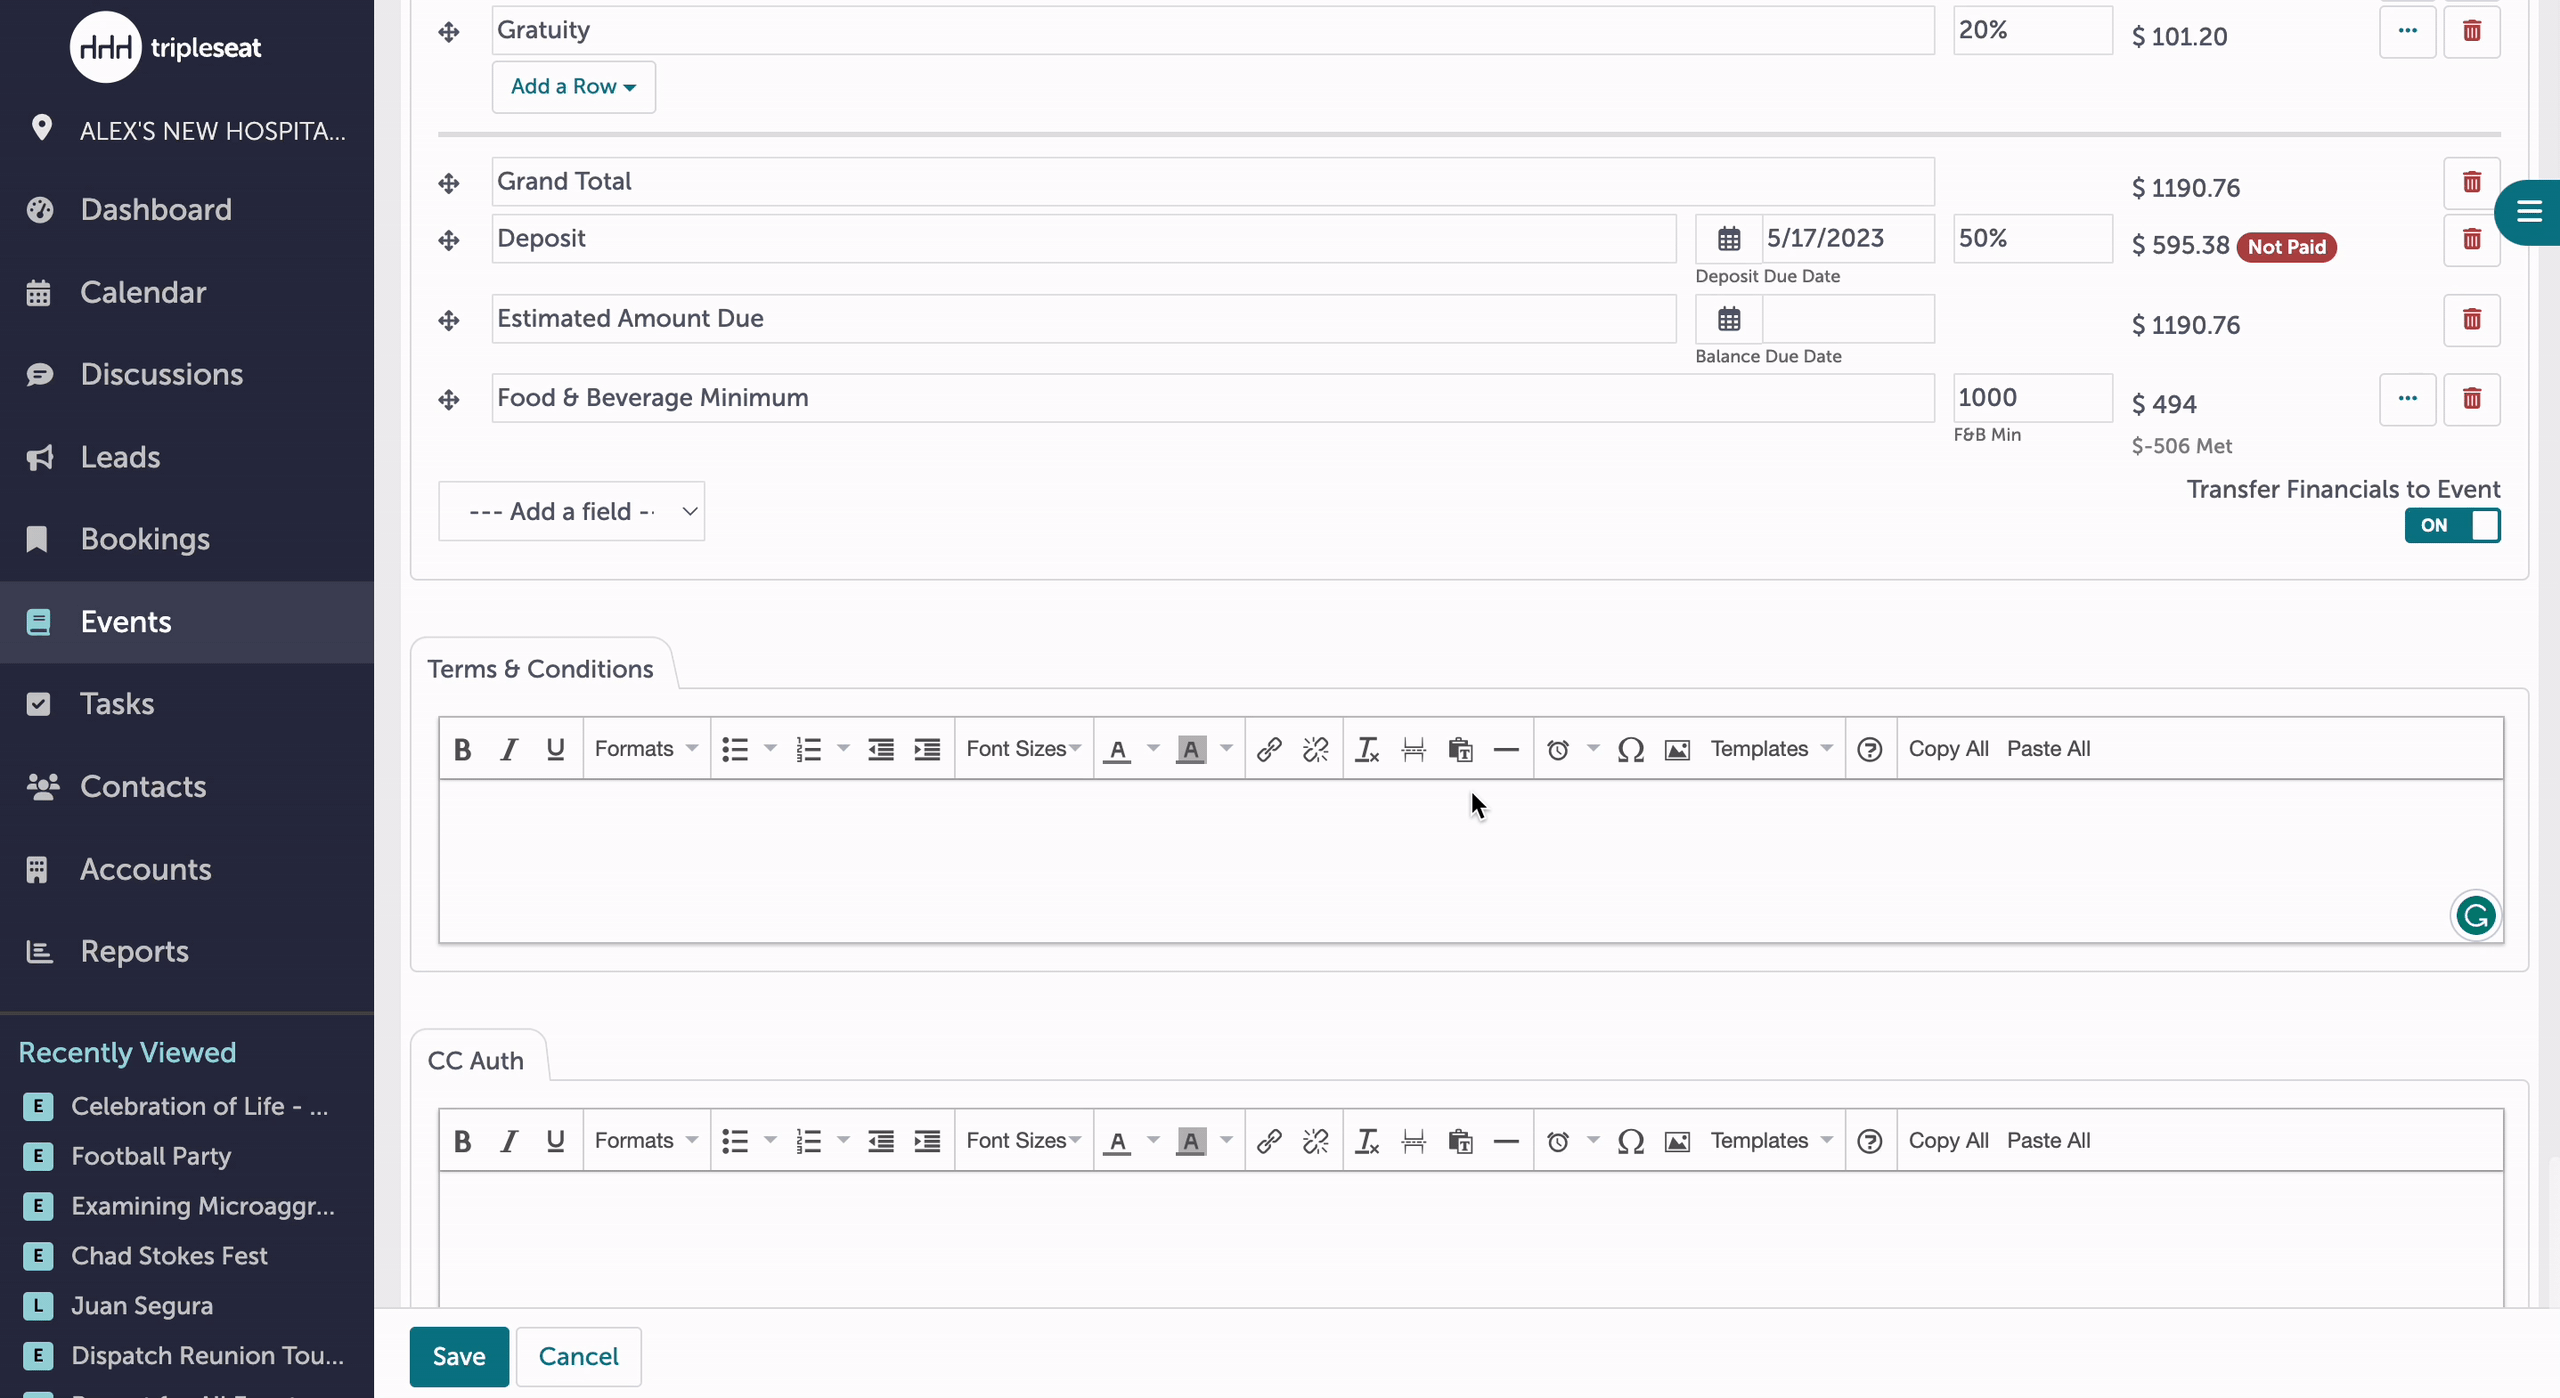Insert image in Terms & Conditions editor

[x=1677, y=749]
